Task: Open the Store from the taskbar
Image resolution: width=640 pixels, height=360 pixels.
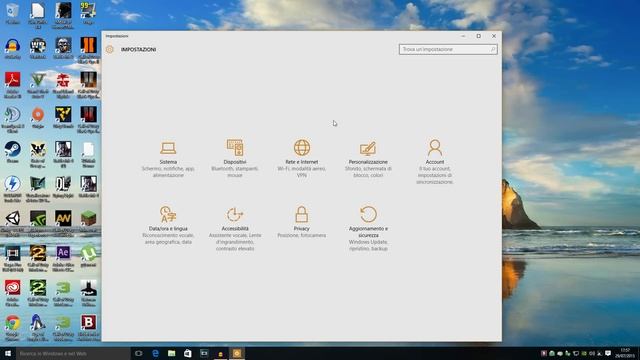Action: [x=188, y=353]
